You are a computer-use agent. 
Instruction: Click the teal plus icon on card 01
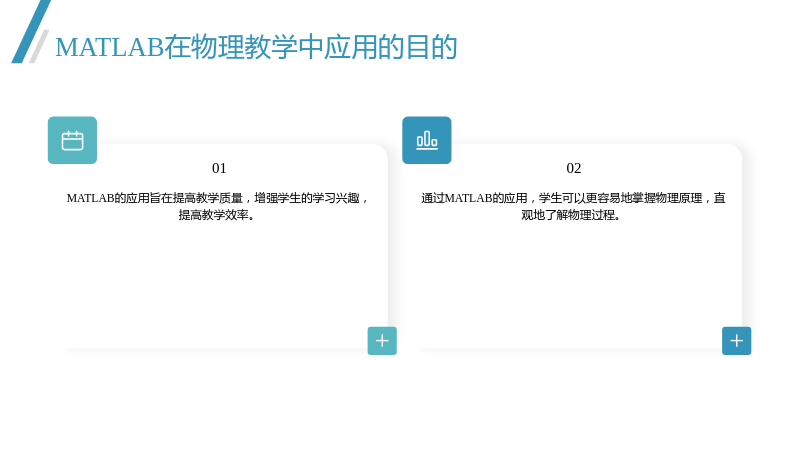click(x=382, y=341)
